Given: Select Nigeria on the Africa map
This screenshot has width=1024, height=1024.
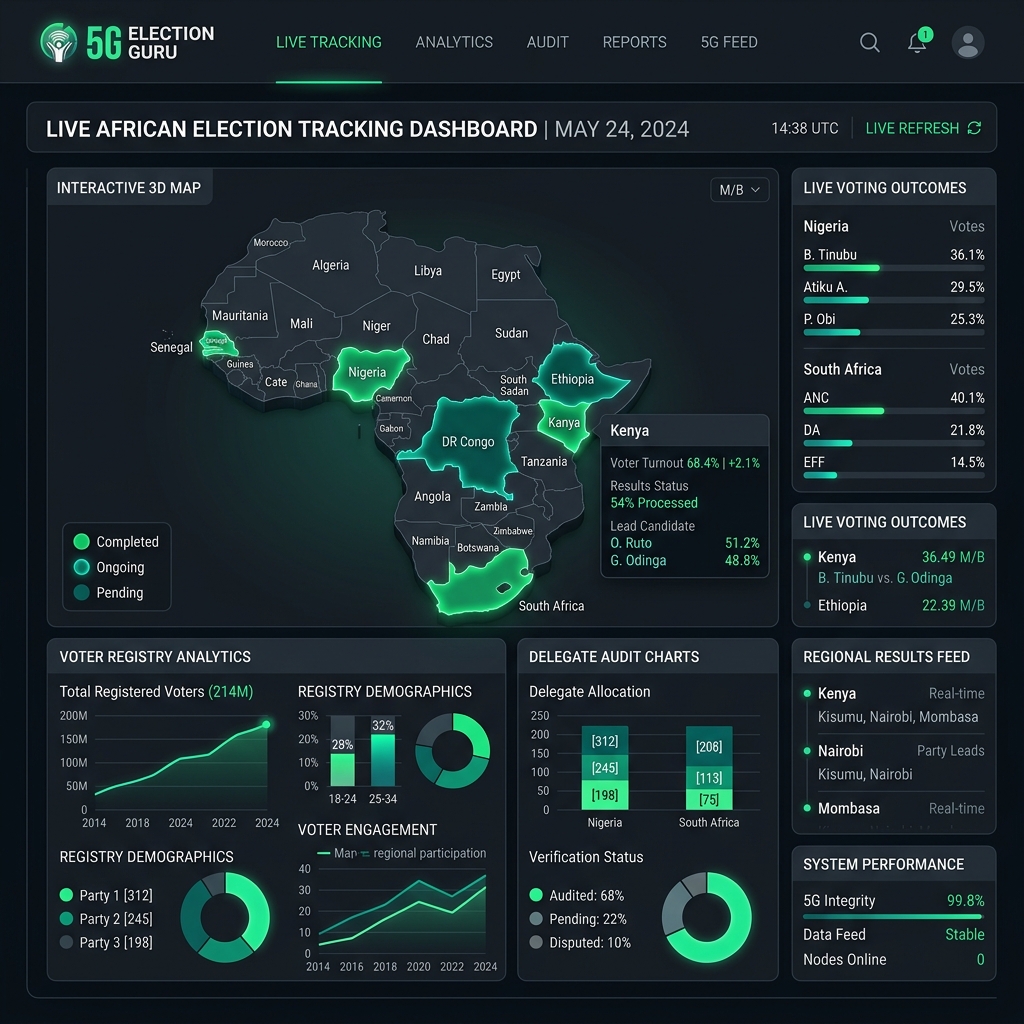Looking at the screenshot, I should [x=368, y=373].
